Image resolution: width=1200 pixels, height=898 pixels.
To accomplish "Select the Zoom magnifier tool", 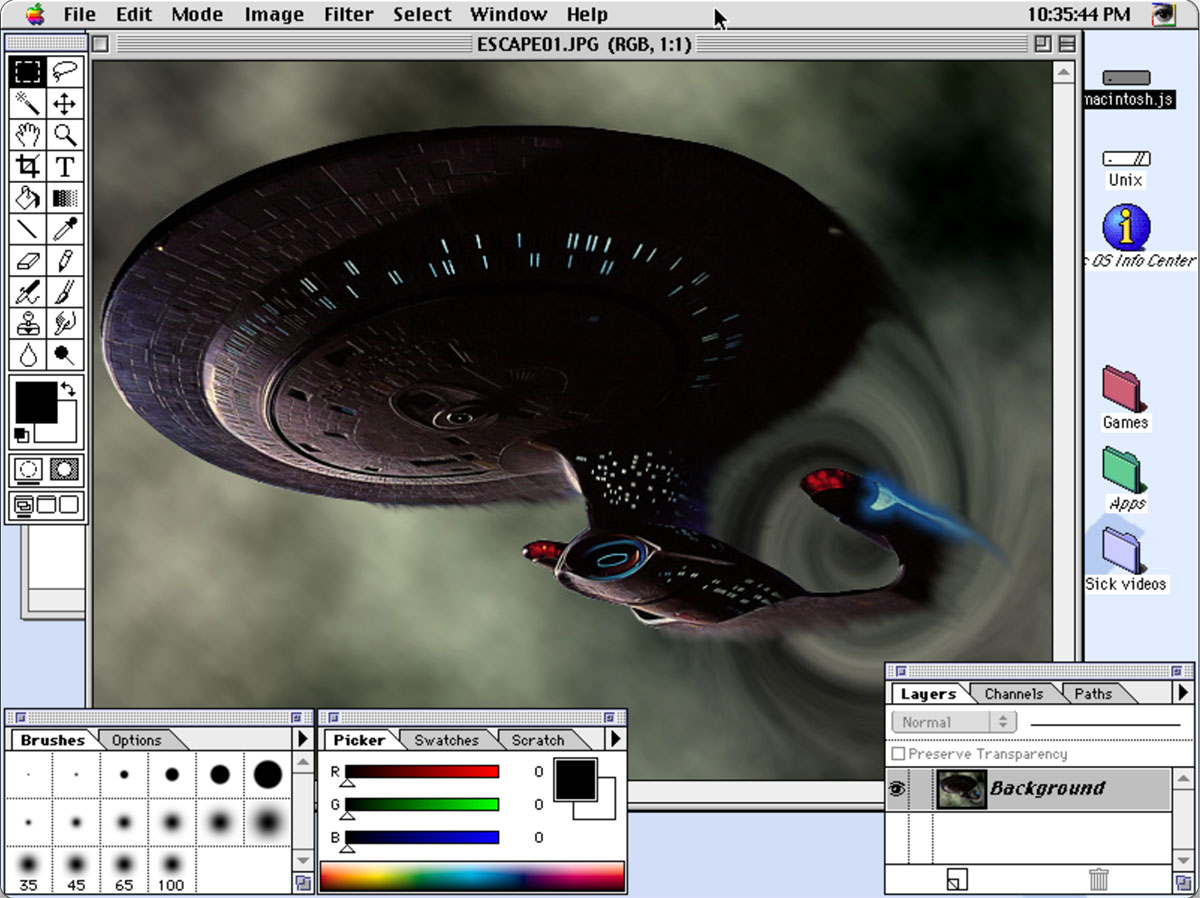I will (65, 135).
